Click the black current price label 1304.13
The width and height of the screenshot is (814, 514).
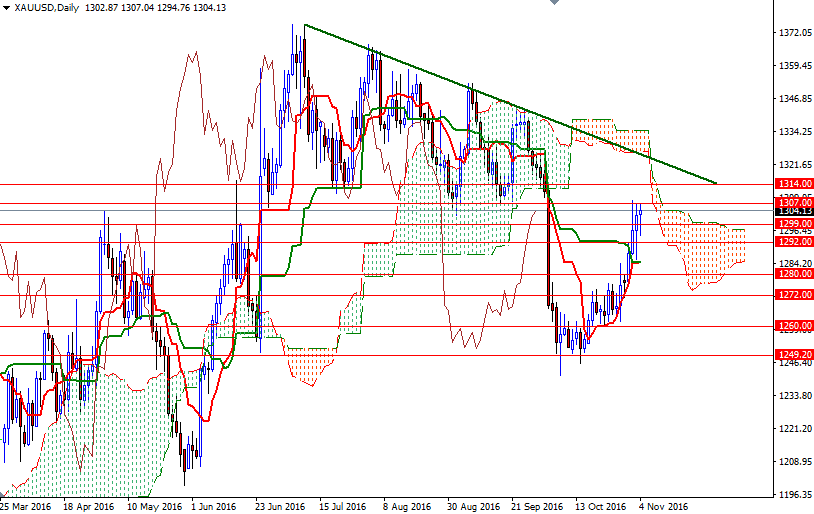click(x=793, y=211)
